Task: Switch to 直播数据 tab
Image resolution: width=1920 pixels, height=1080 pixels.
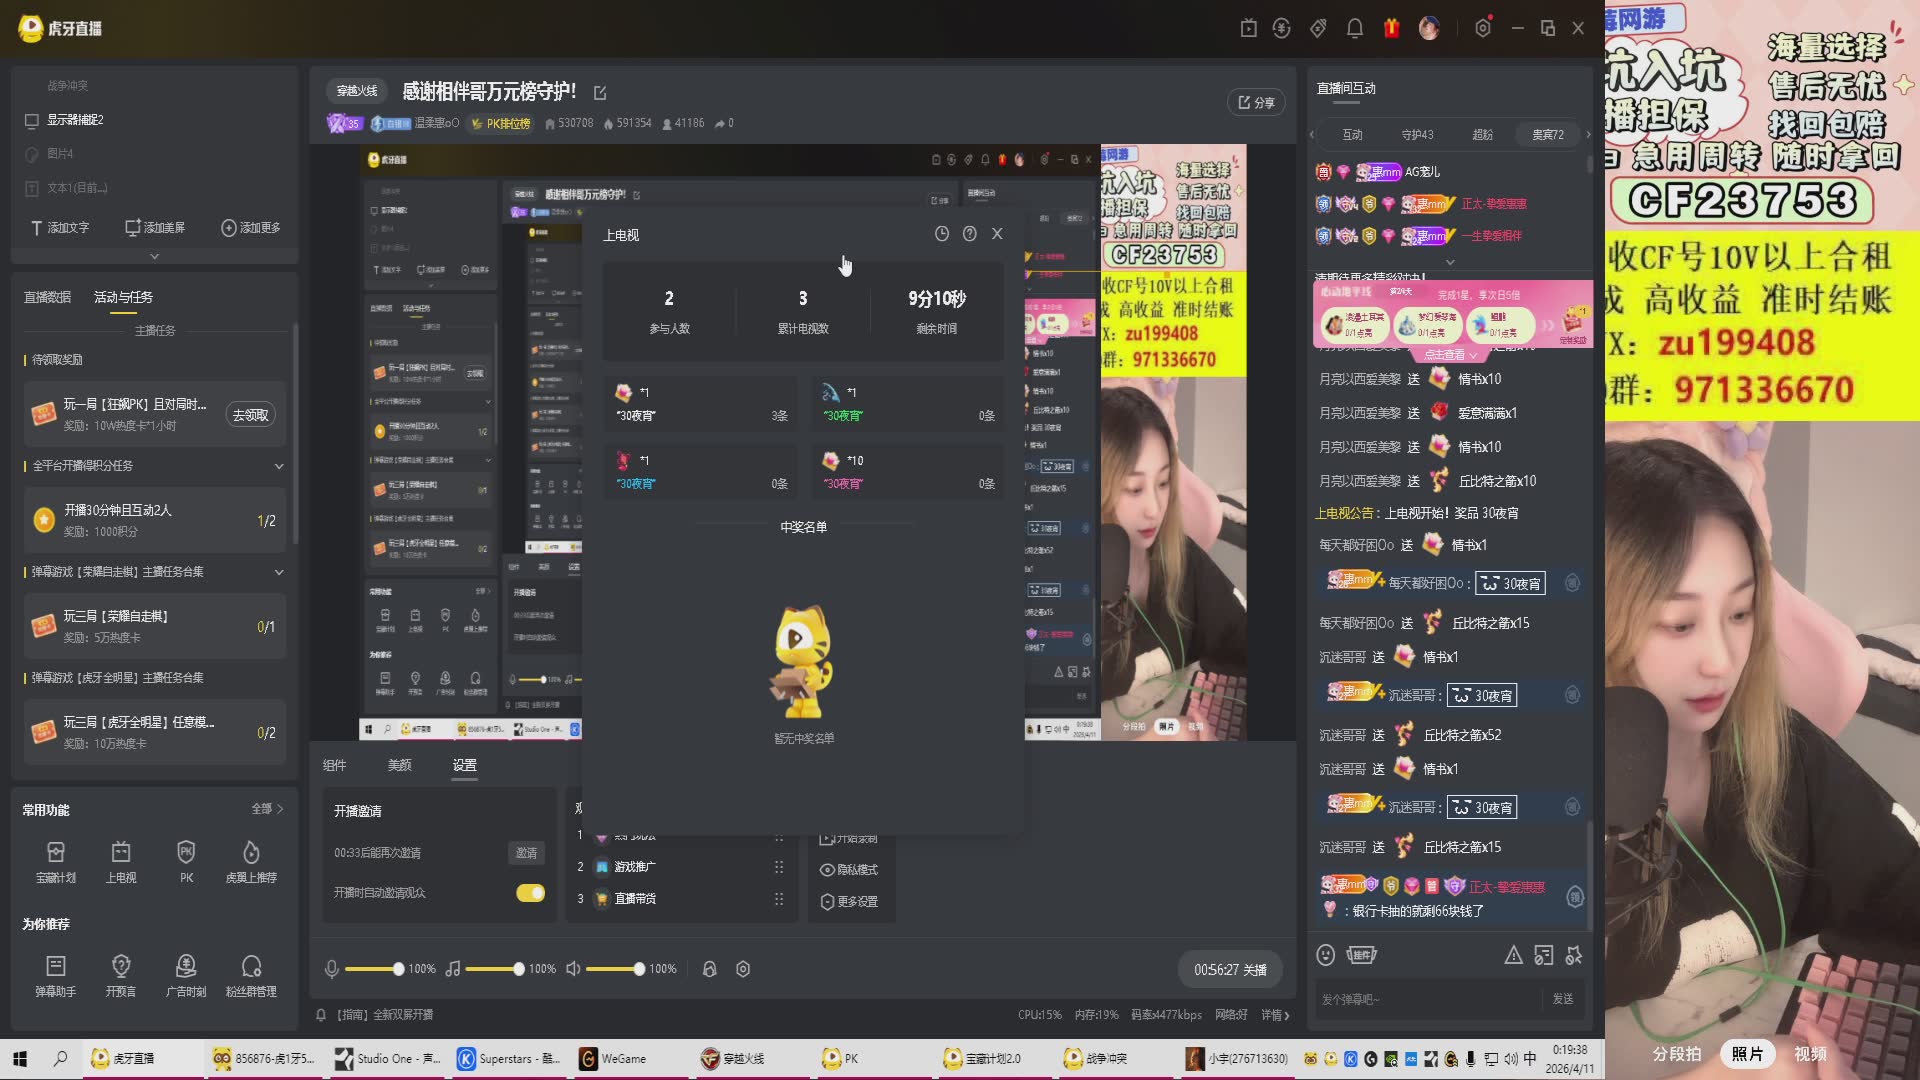Action: pyautogui.click(x=47, y=297)
